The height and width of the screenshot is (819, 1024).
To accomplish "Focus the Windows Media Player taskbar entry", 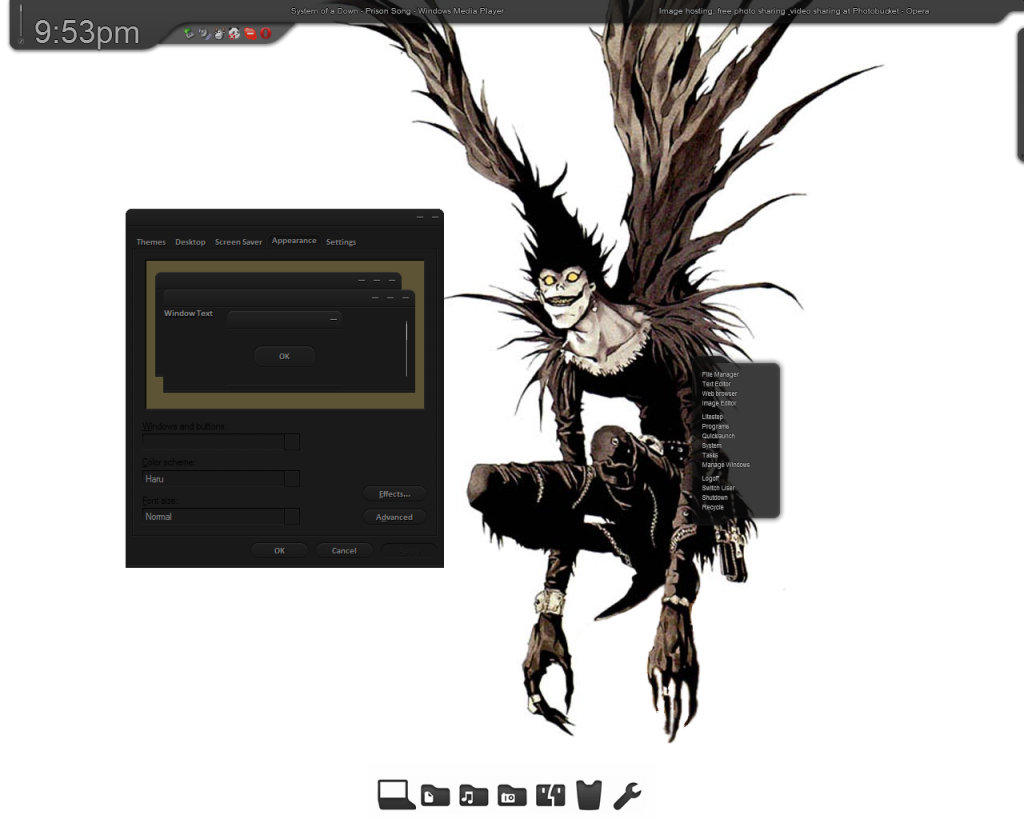I will pyautogui.click(x=396, y=10).
